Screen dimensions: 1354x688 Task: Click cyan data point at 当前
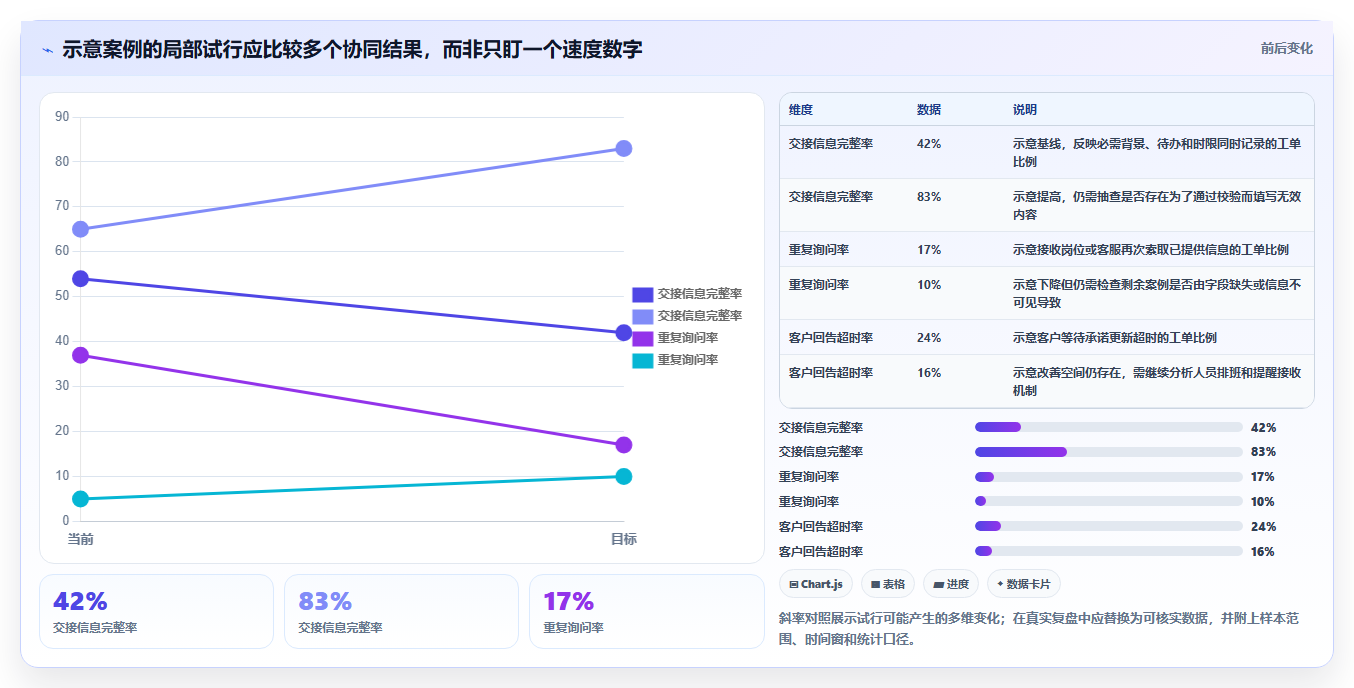click(81, 498)
